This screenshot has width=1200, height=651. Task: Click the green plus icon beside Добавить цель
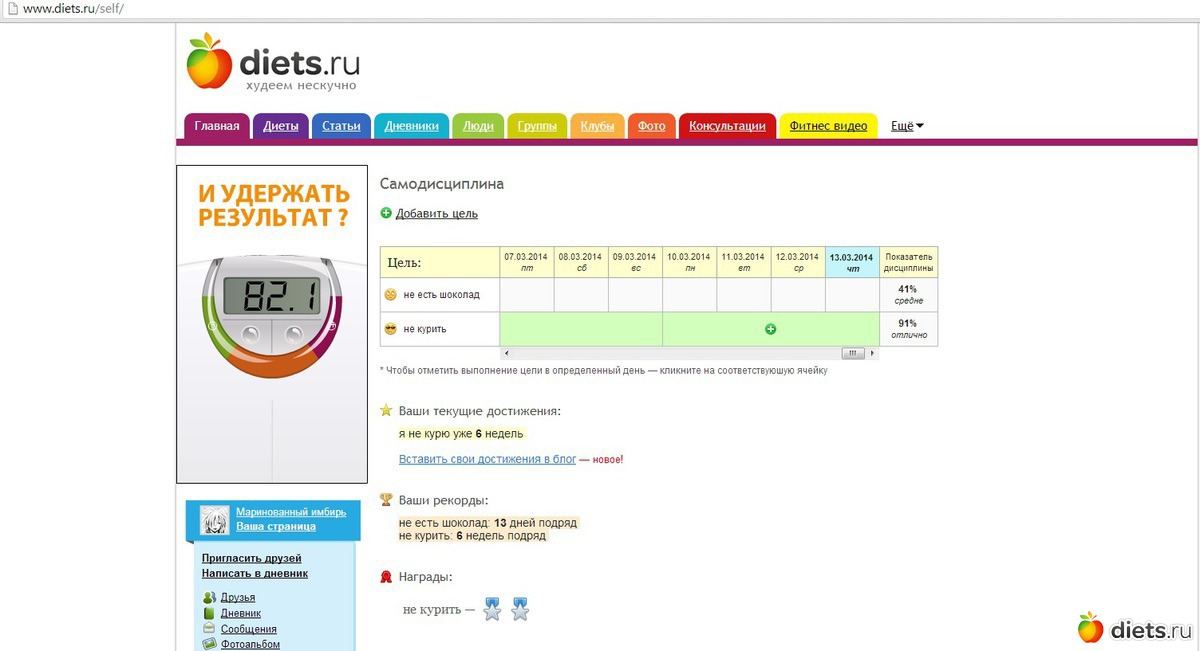point(386,213)
